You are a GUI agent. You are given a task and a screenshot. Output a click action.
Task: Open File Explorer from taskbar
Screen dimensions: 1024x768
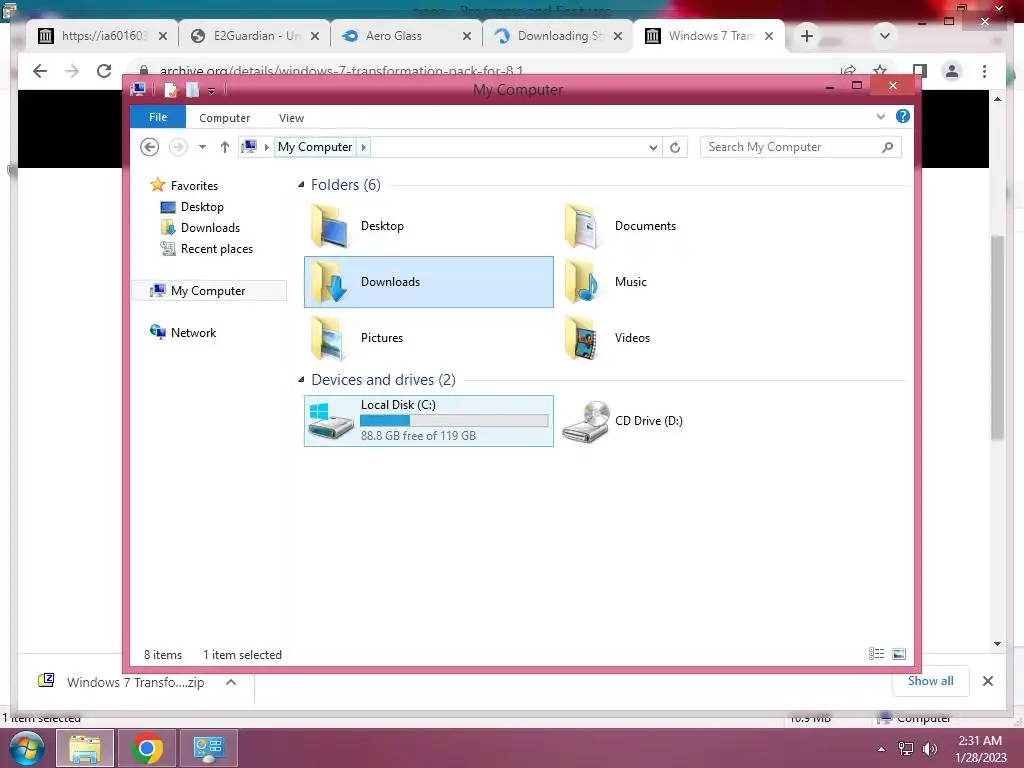(85, 748)
